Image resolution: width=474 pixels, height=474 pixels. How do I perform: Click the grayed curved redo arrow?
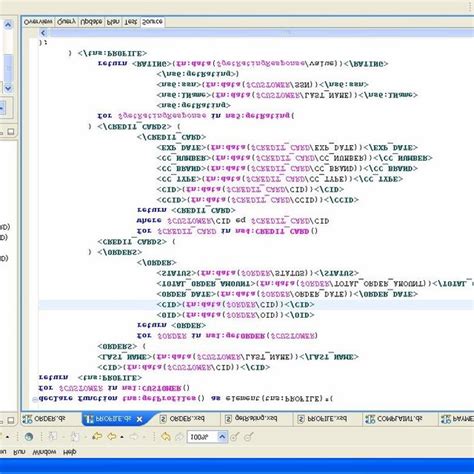coord(179,436)
